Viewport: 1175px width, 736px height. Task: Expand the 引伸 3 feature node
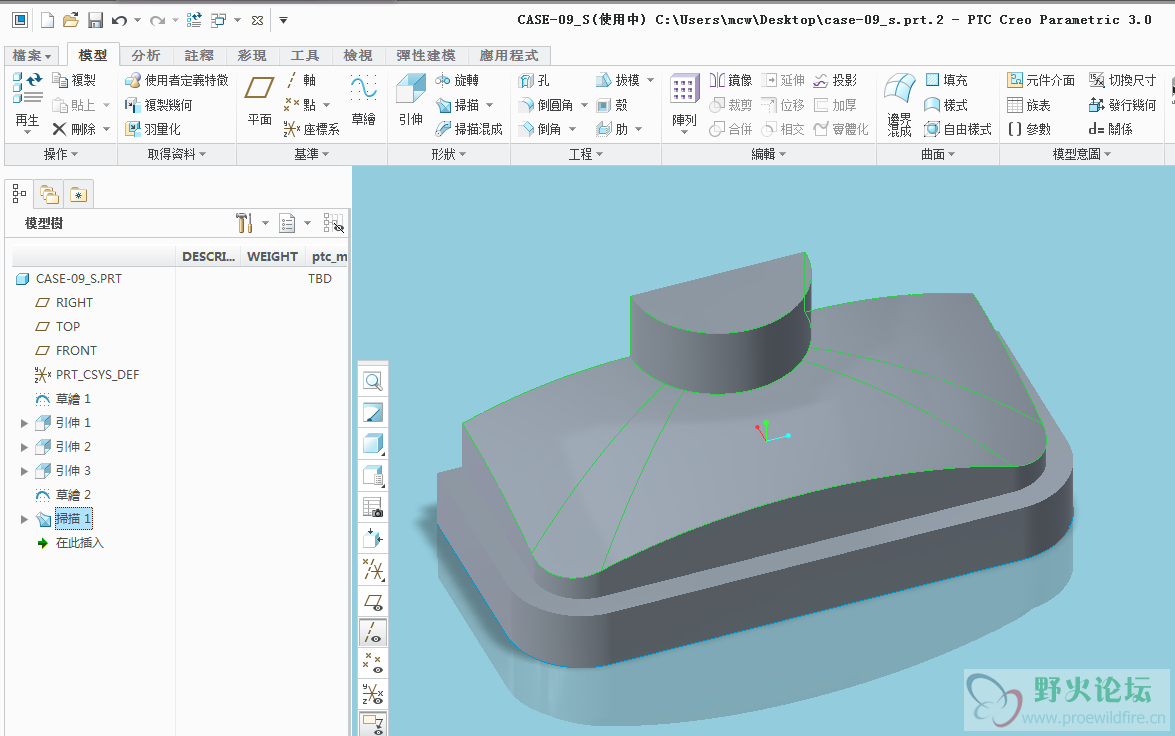pos(24,471)
